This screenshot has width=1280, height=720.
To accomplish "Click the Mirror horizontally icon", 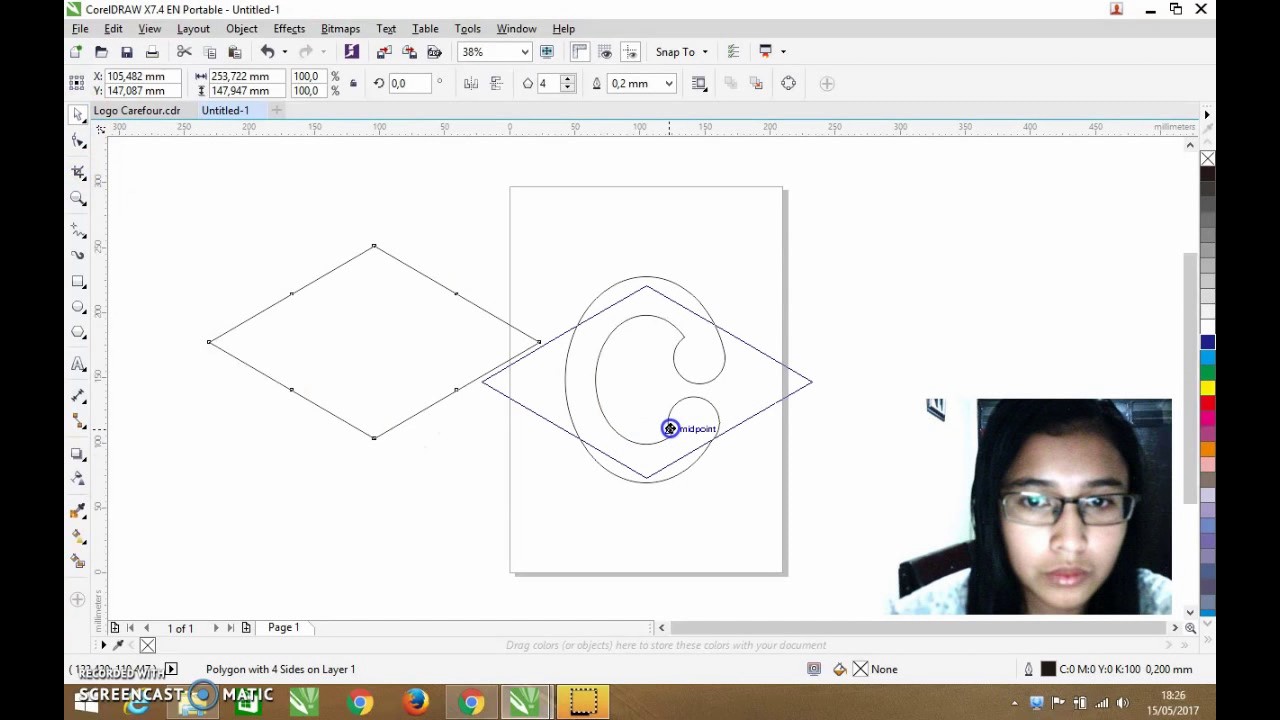I will pos(471,84).
